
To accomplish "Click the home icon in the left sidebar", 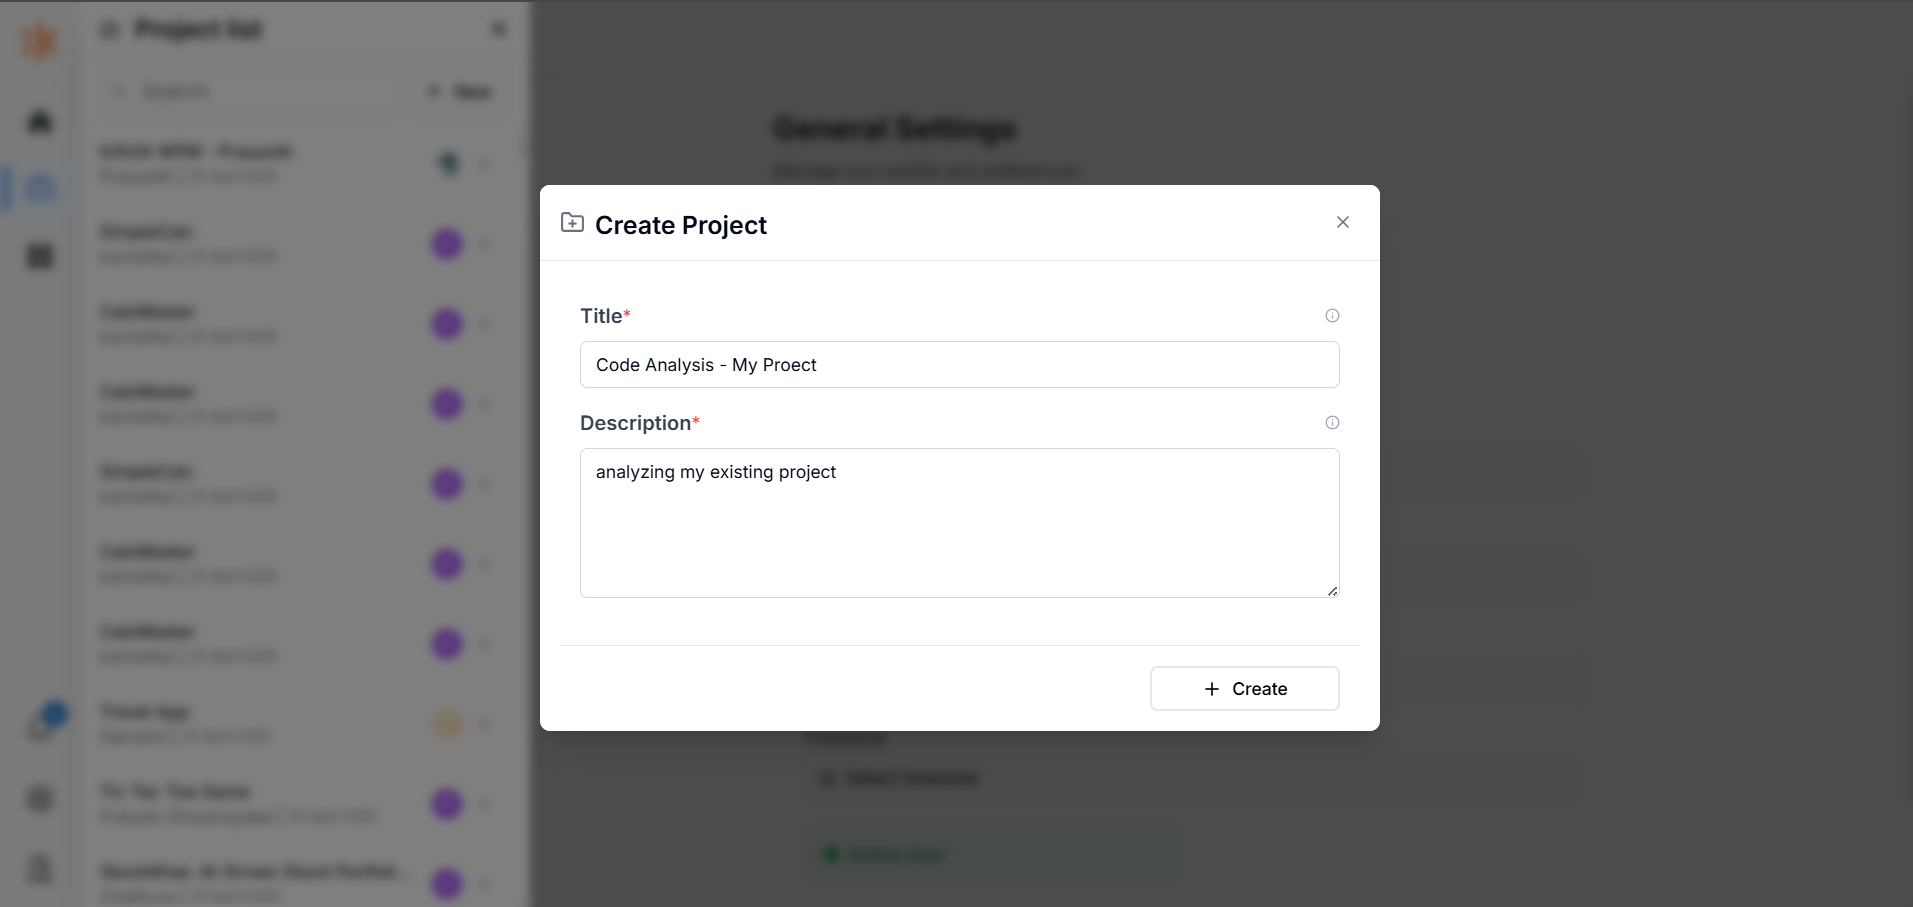I will [40, 122].
